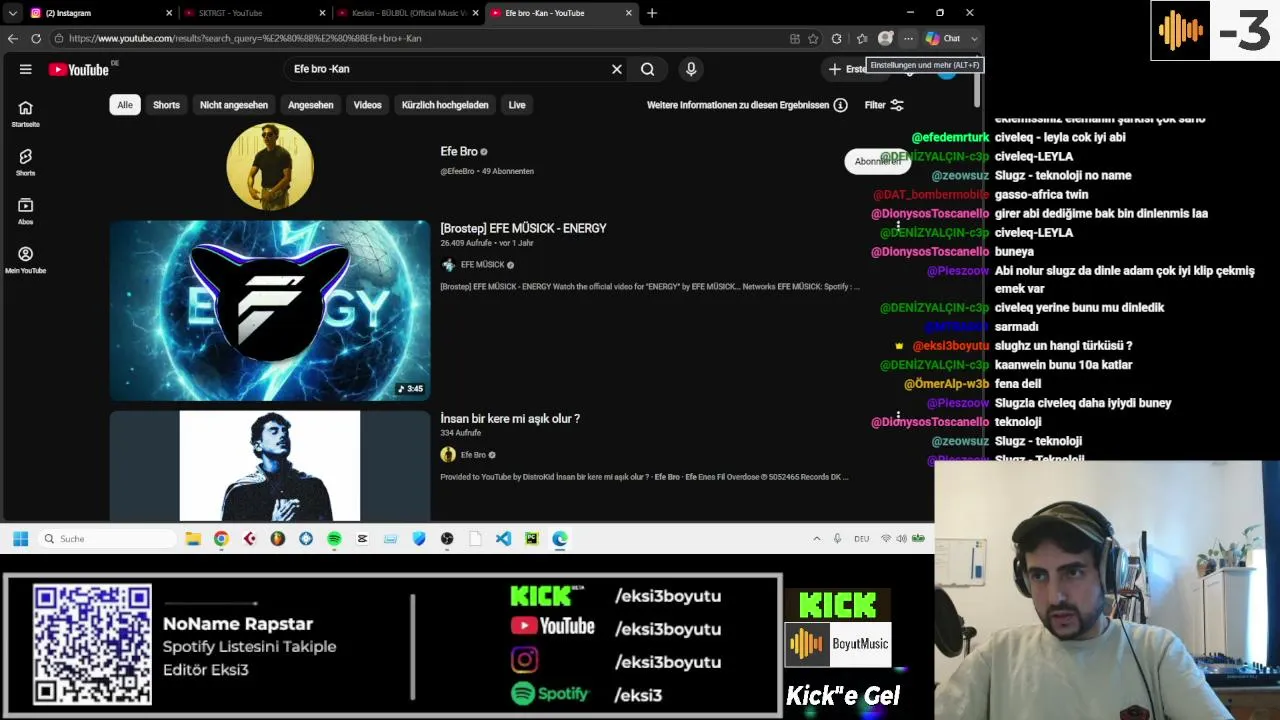
Task: Open Weitere Informationen zu diesen Ergebnissen
Action: click(738, 105)
